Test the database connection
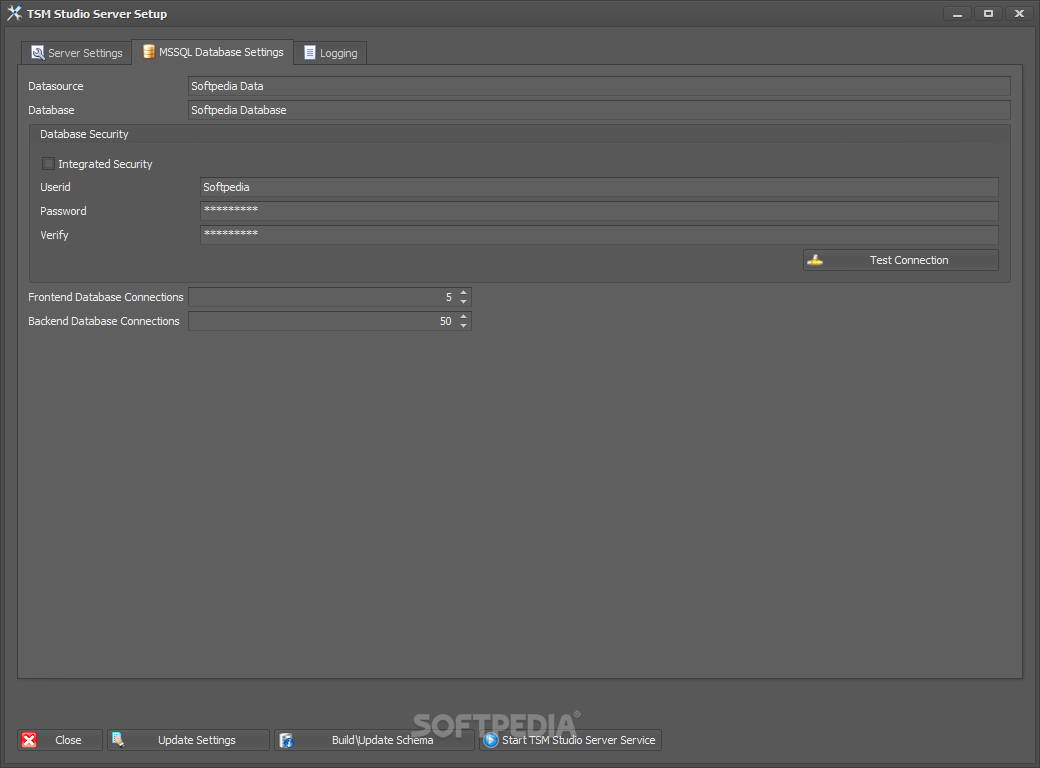This screenshot has width=1040, height=768. pyautogui.click(x=900, y=260)
